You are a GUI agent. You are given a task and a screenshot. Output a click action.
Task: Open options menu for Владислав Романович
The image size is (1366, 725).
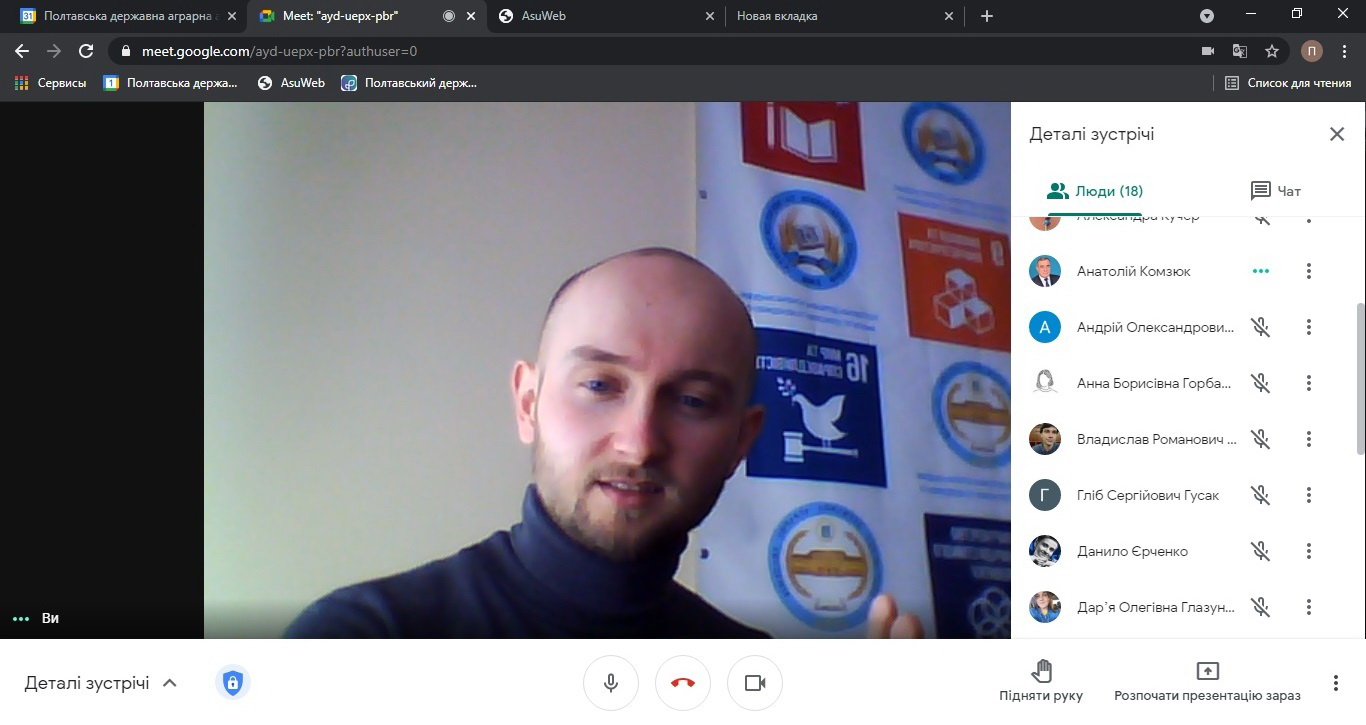pyautogui.click(x=1309, y=439)
